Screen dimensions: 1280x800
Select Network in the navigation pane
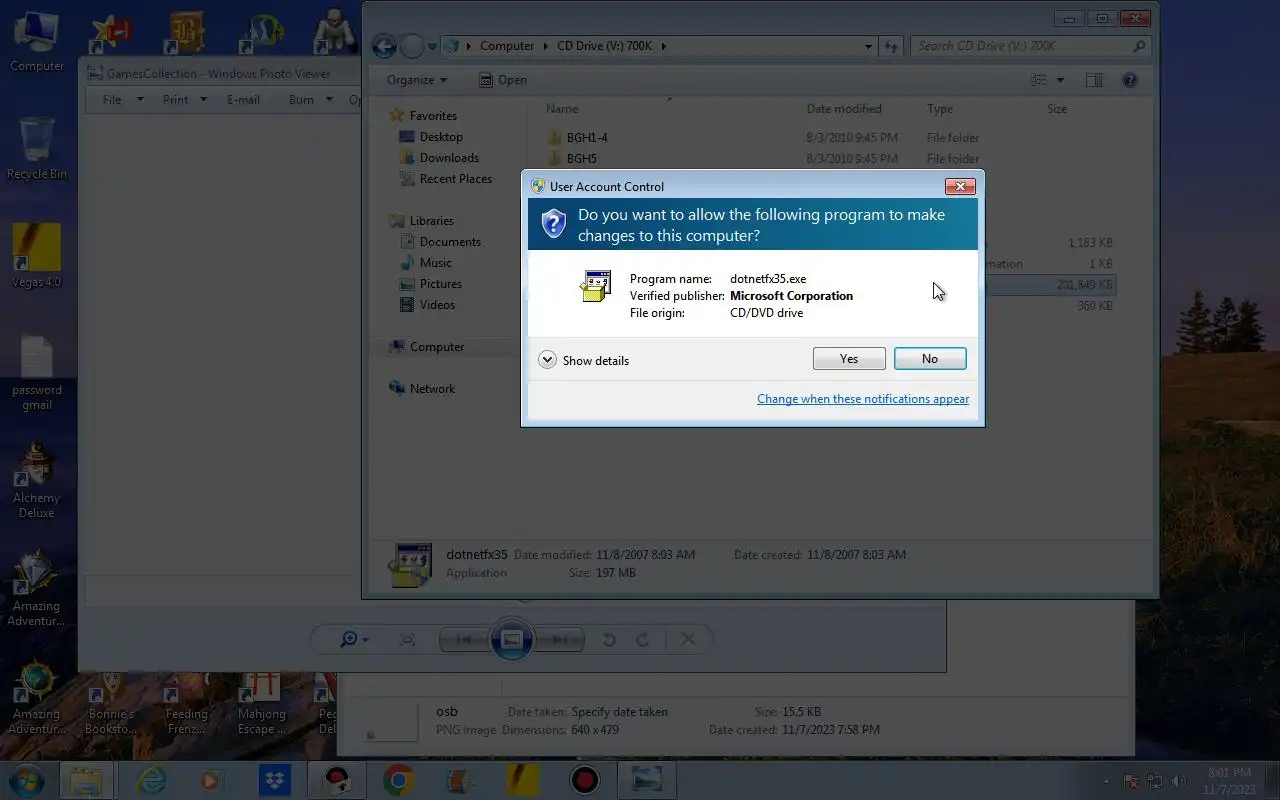click(x=421, y=389)
